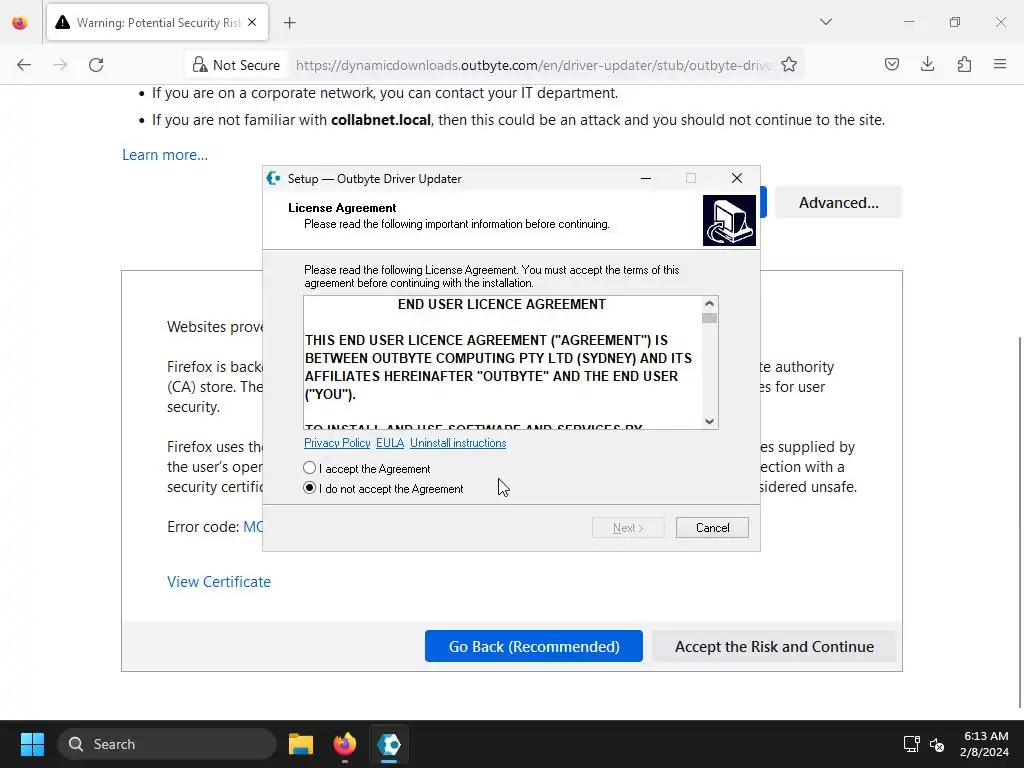Click the taskbar Search box

(168, 744)
